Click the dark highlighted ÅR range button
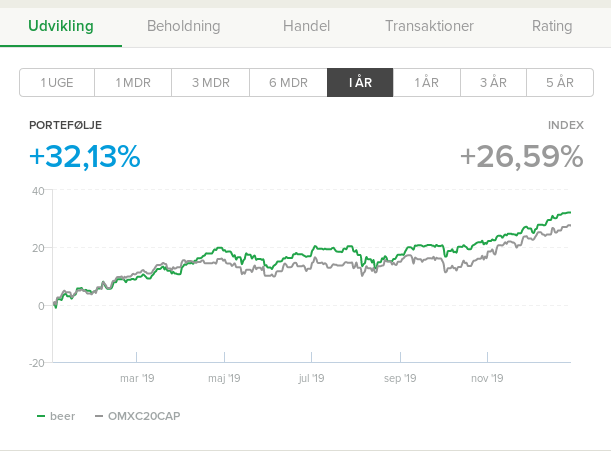This screenshot has width=611, height=451. tap(360, 83)
